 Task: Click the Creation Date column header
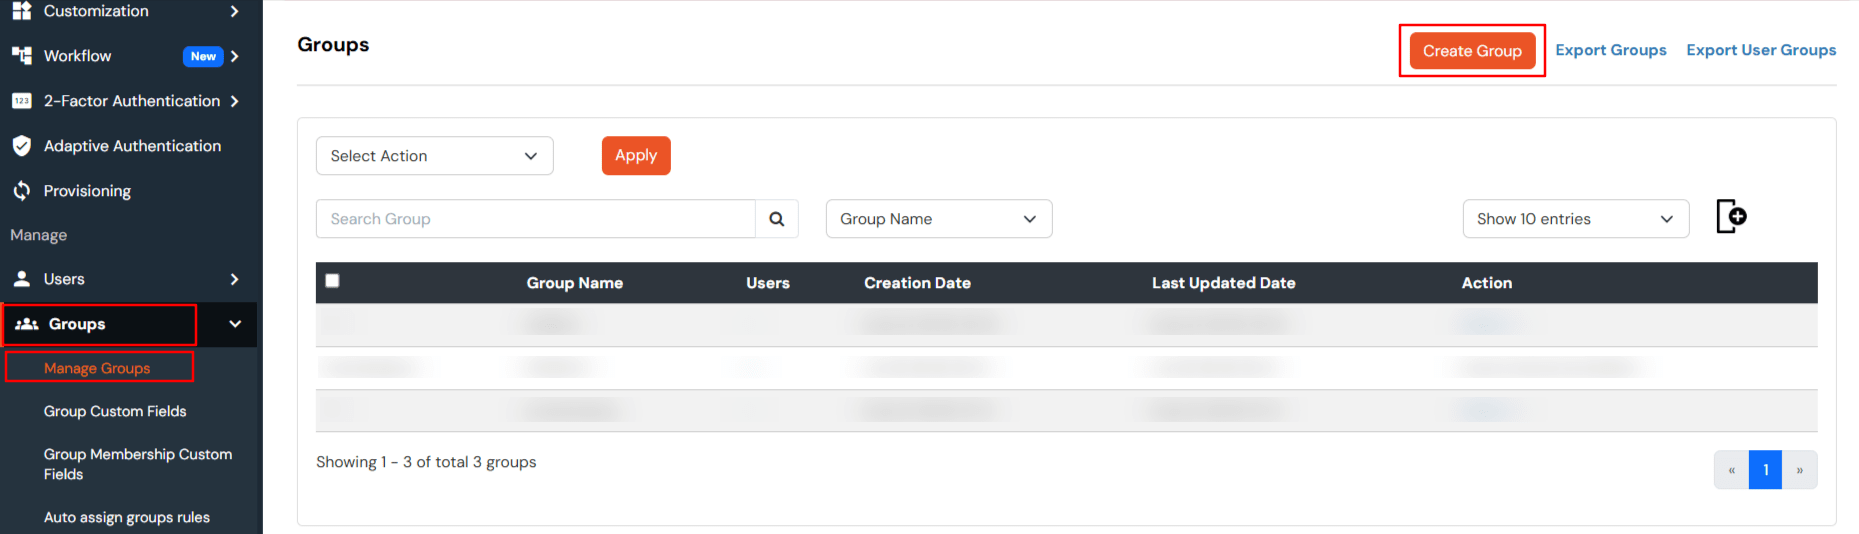(x=917, y=283)
